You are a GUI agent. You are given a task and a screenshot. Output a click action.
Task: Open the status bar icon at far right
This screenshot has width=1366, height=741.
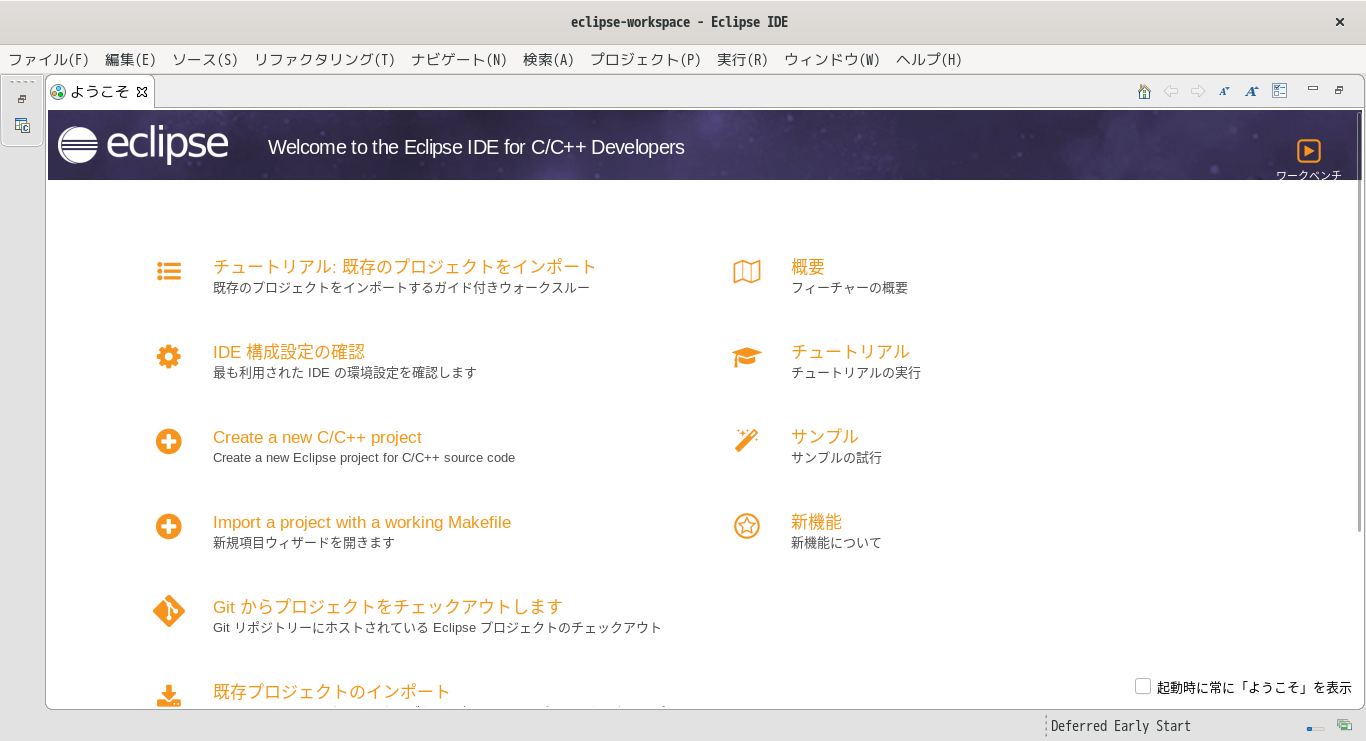coord(1344,725)
